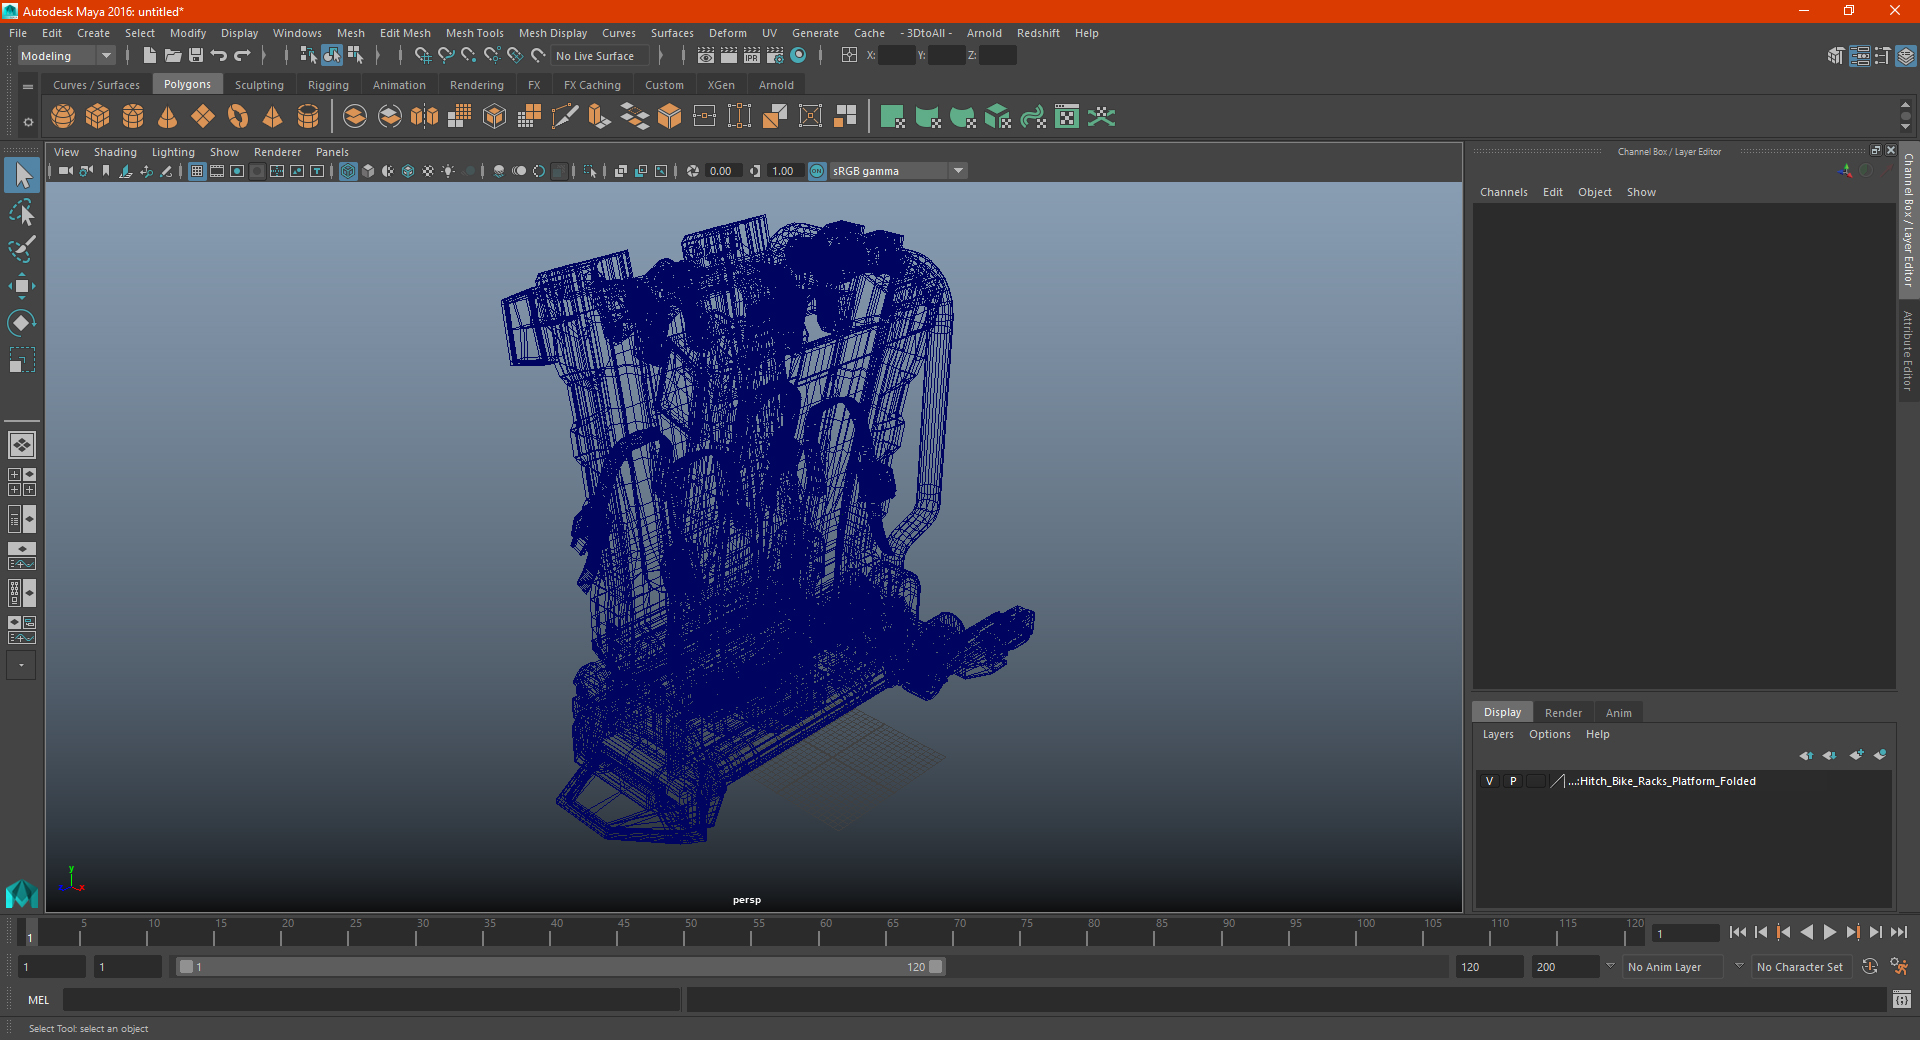Toggle color management ON button
Image resolution: width=1920 pixels, height=1040 pixels.
817,171
